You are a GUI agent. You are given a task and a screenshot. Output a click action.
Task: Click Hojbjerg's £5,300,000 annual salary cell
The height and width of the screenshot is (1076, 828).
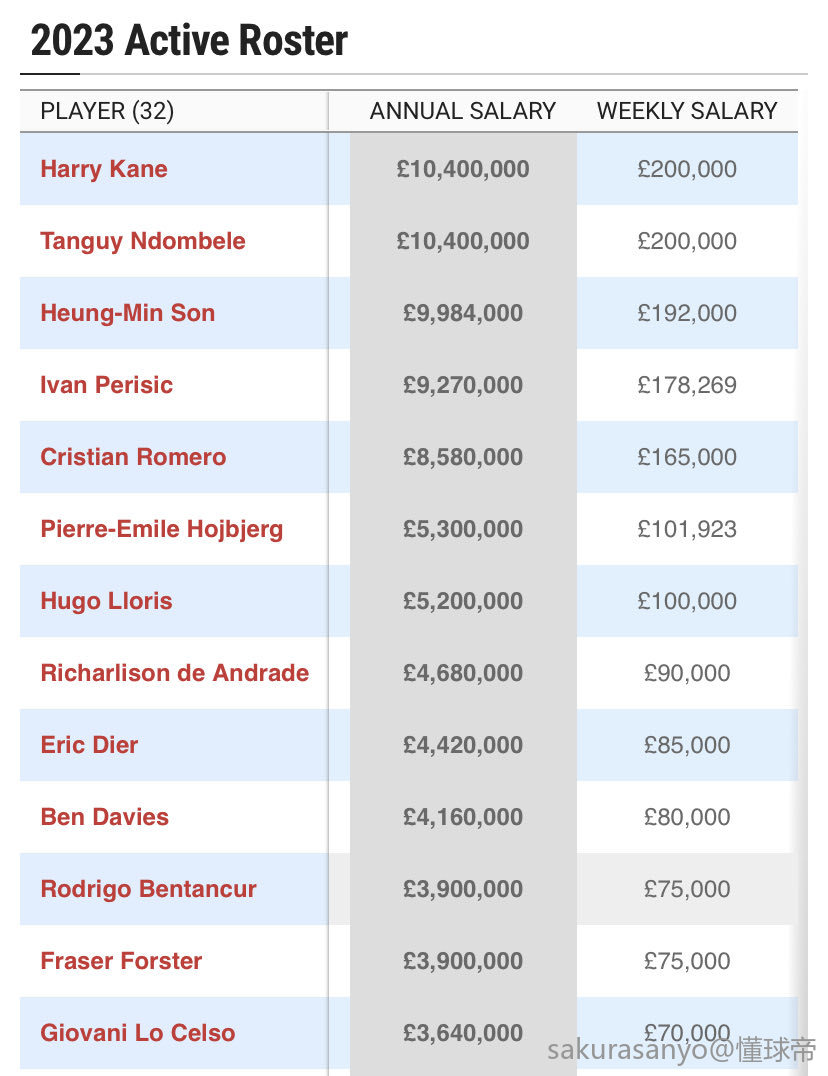(463, 529)
